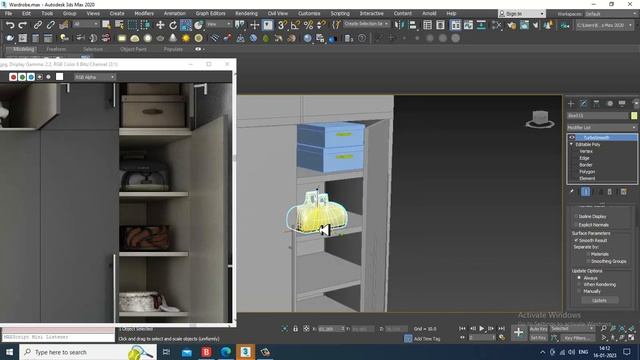Toggle Smooth Result checkbox

click(576, 240)
